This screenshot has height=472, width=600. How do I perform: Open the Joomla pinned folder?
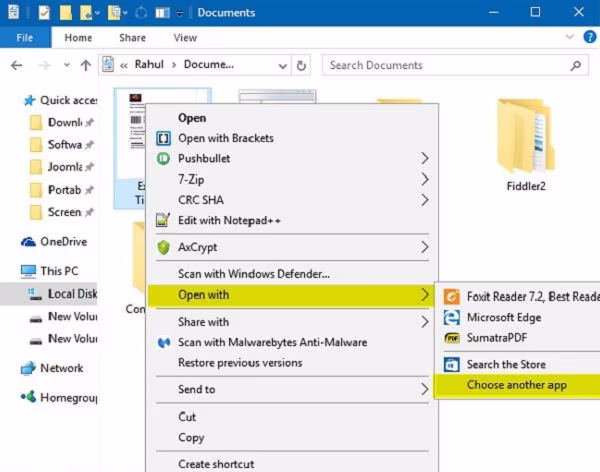click(62, 167)
